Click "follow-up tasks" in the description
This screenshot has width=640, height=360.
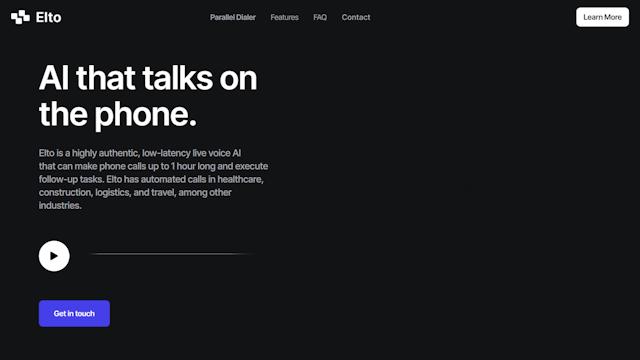point(71,179)
